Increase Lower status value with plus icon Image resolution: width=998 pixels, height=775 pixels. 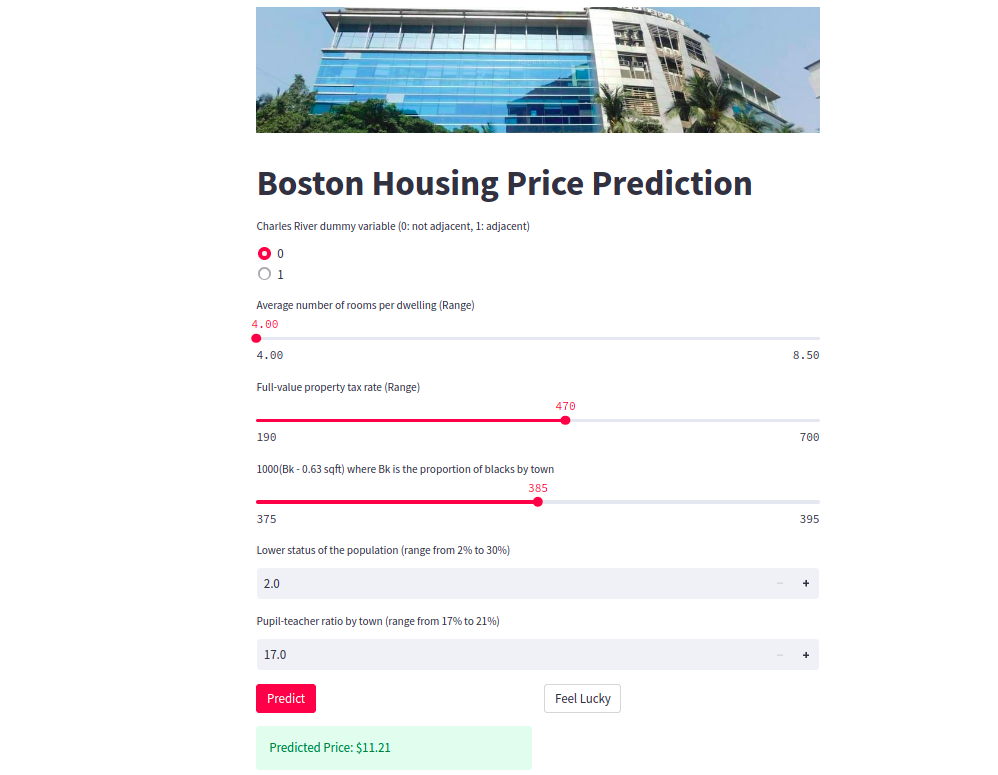806,583
